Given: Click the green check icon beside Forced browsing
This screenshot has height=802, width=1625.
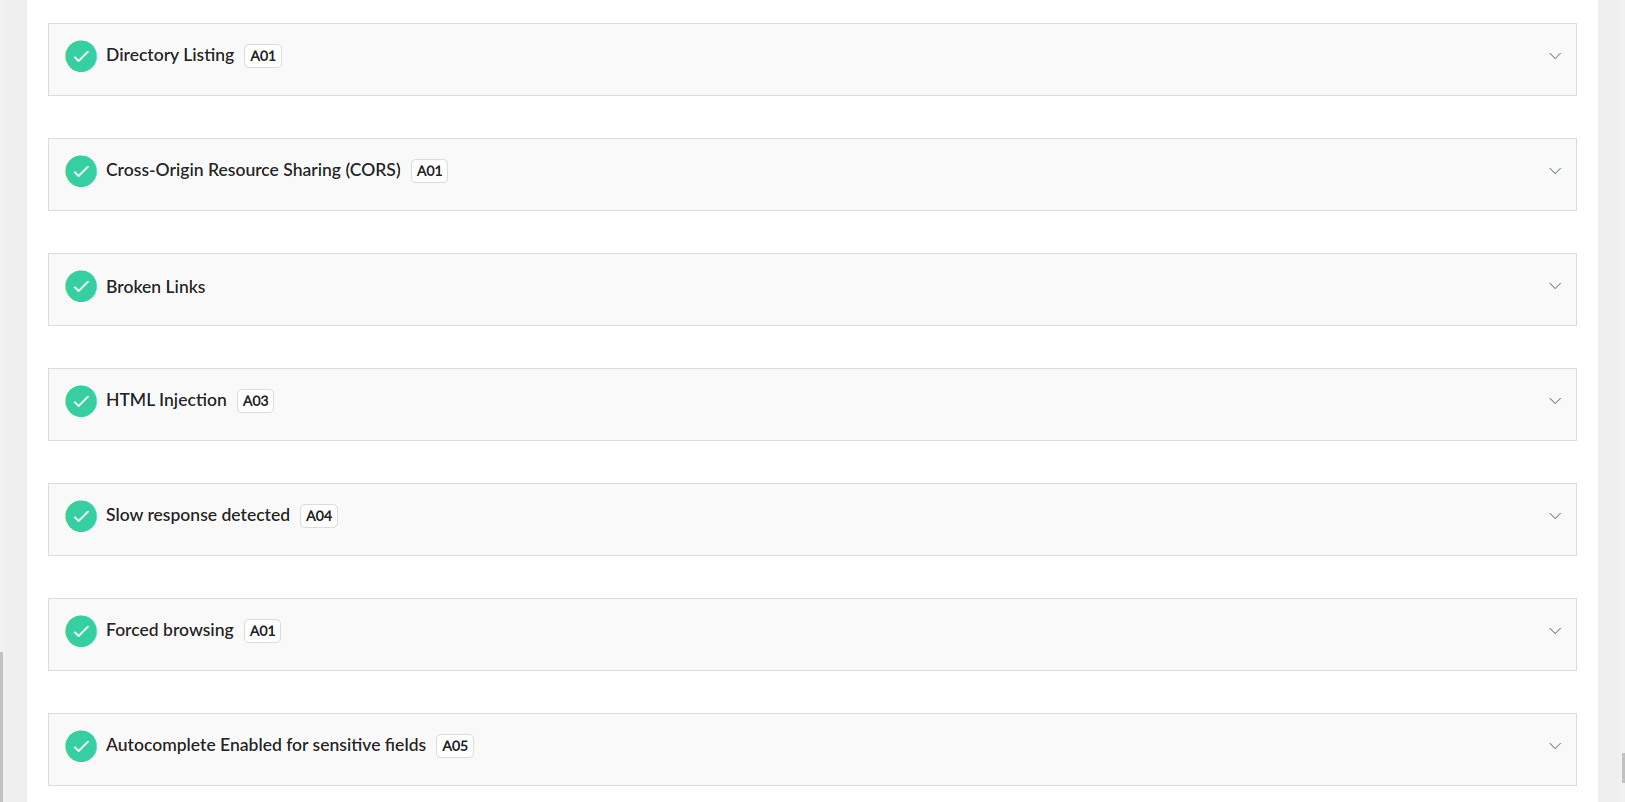Looking at the screenshot, I should click(81, 631).
